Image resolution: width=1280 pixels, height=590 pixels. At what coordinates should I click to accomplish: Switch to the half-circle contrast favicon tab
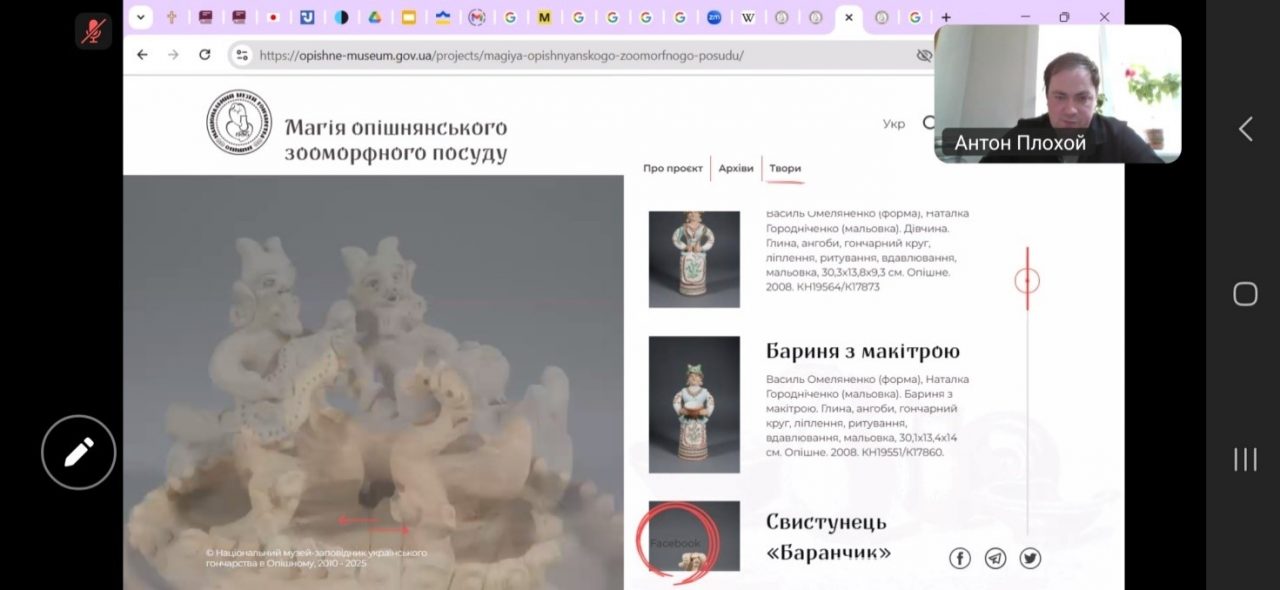341,17
